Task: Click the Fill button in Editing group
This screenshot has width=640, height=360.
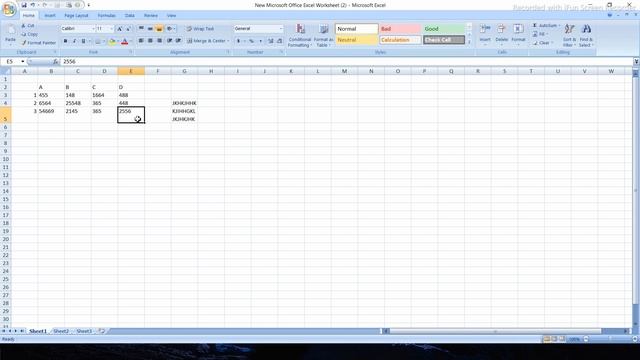Action: [x=541, y=34]
